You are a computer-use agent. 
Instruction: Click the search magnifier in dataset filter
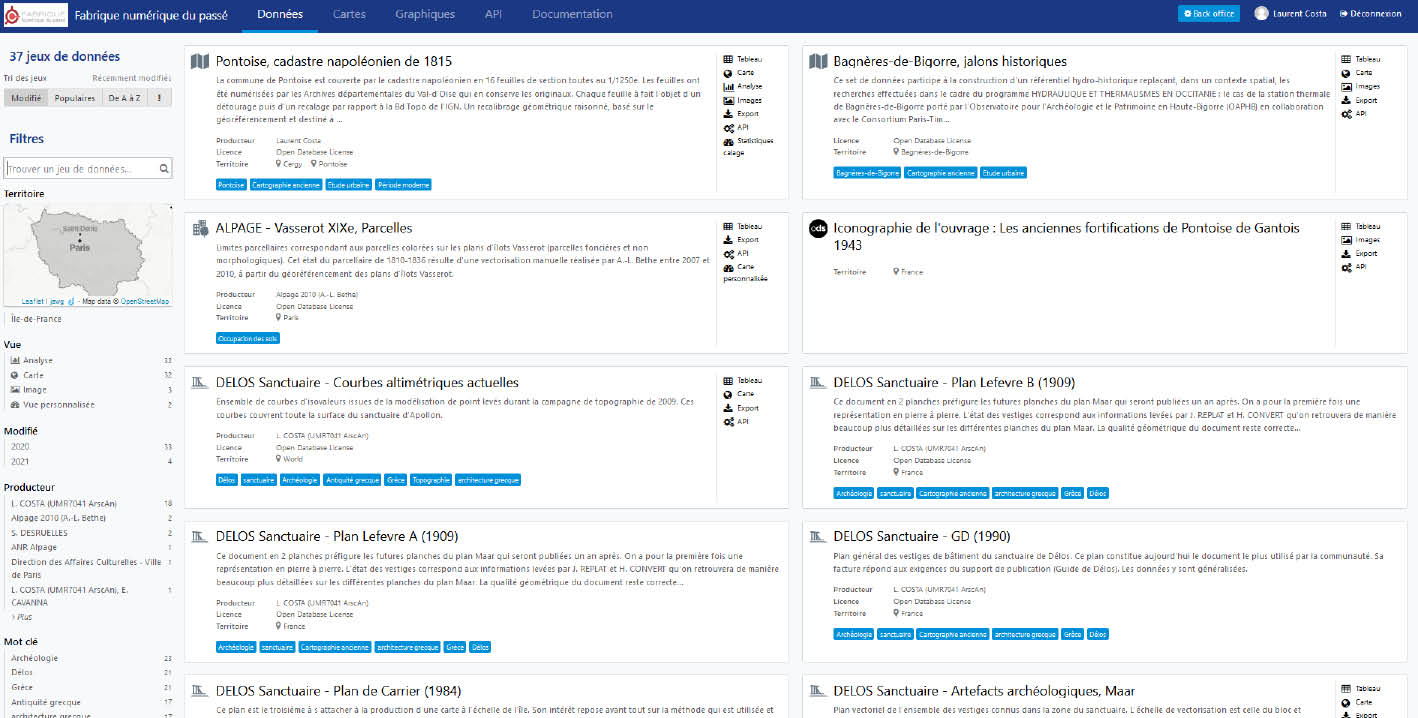(x=164, y=169)
